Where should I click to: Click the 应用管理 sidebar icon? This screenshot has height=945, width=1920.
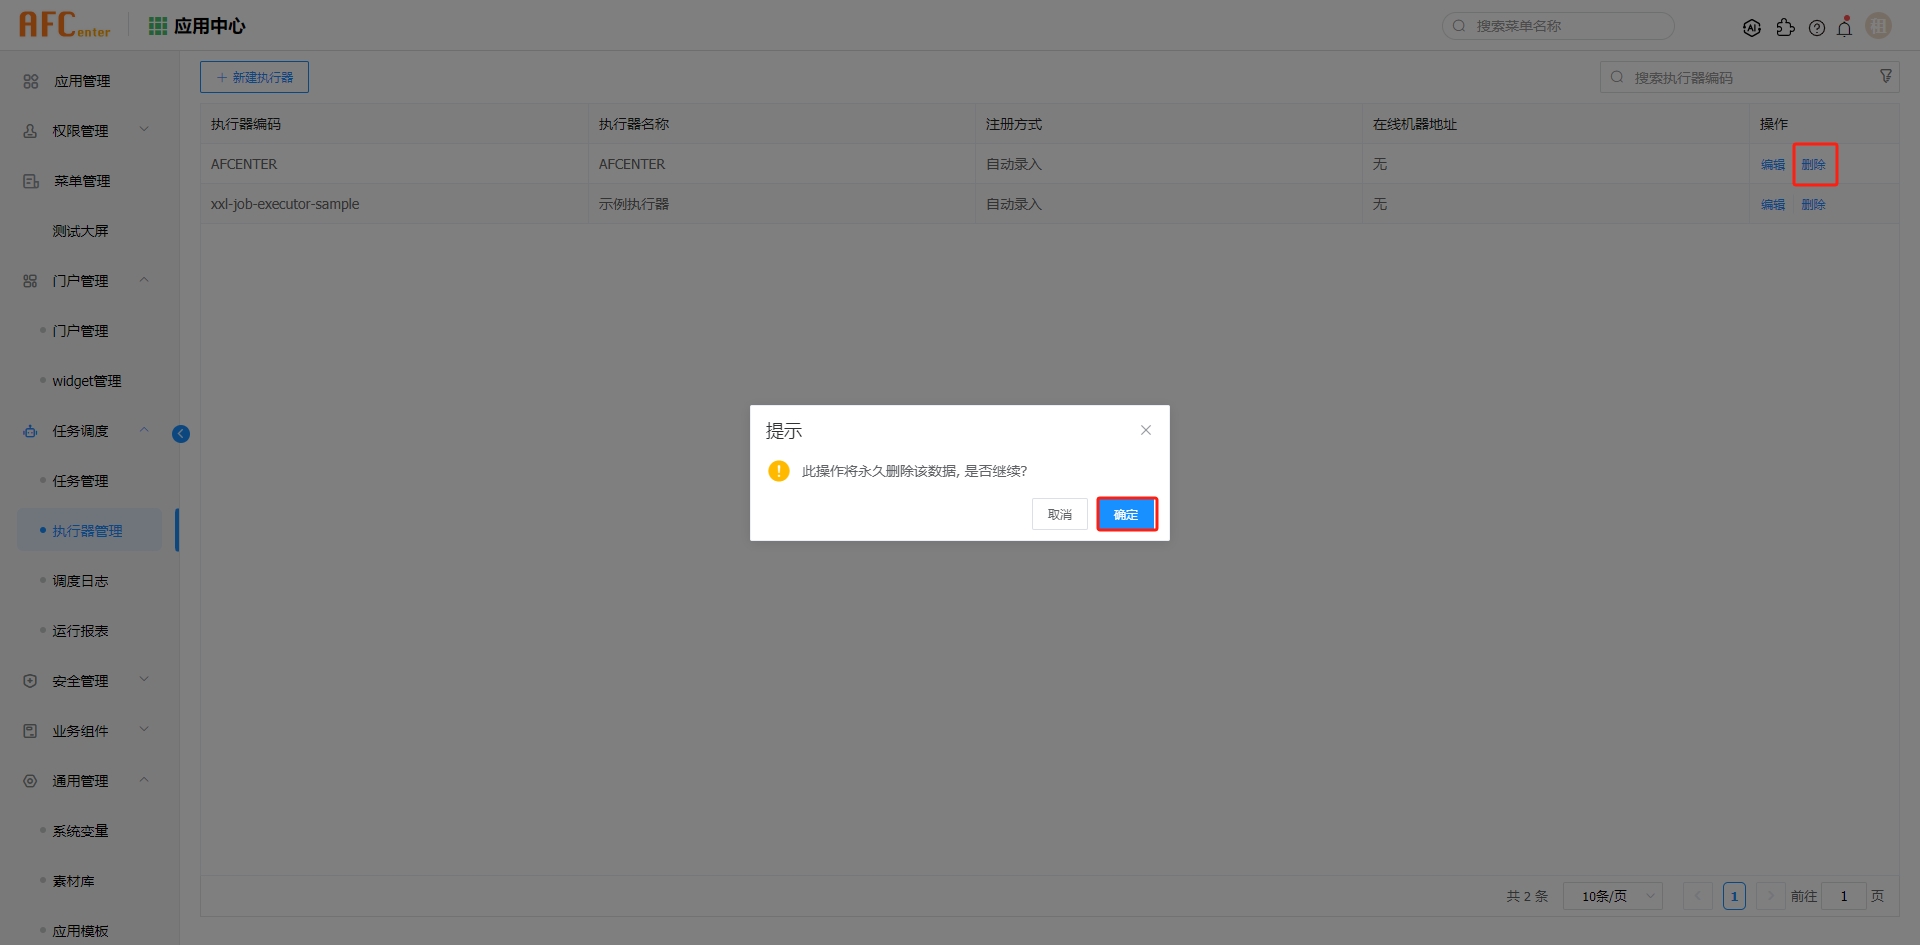(x=31, y=81)
